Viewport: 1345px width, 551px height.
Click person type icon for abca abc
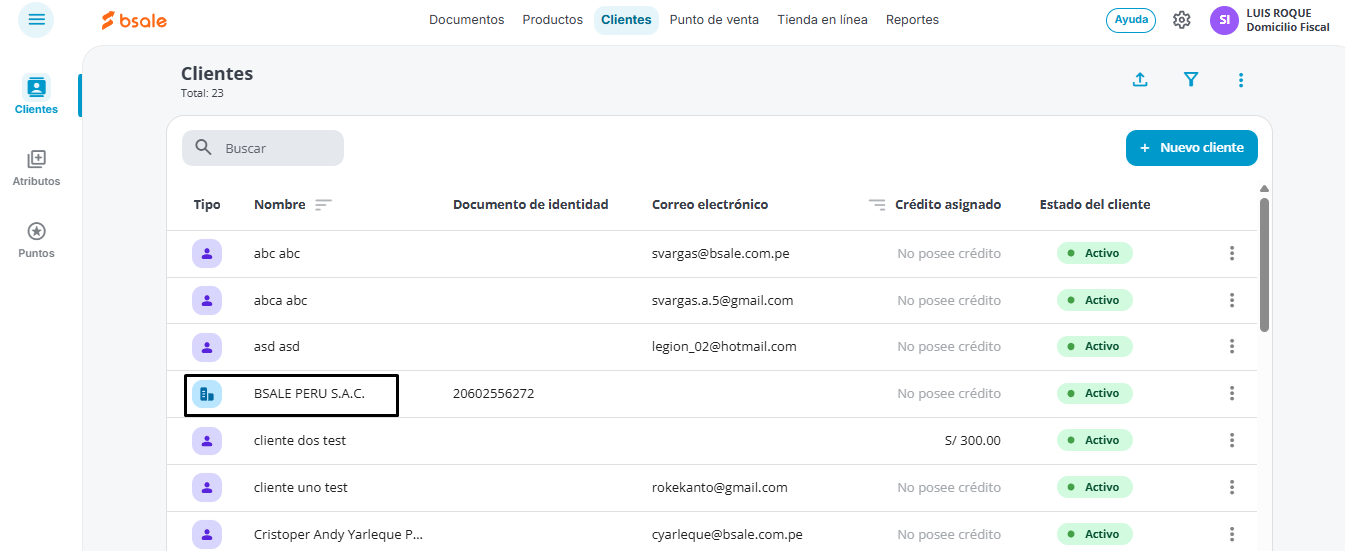(x=207, y=300)
